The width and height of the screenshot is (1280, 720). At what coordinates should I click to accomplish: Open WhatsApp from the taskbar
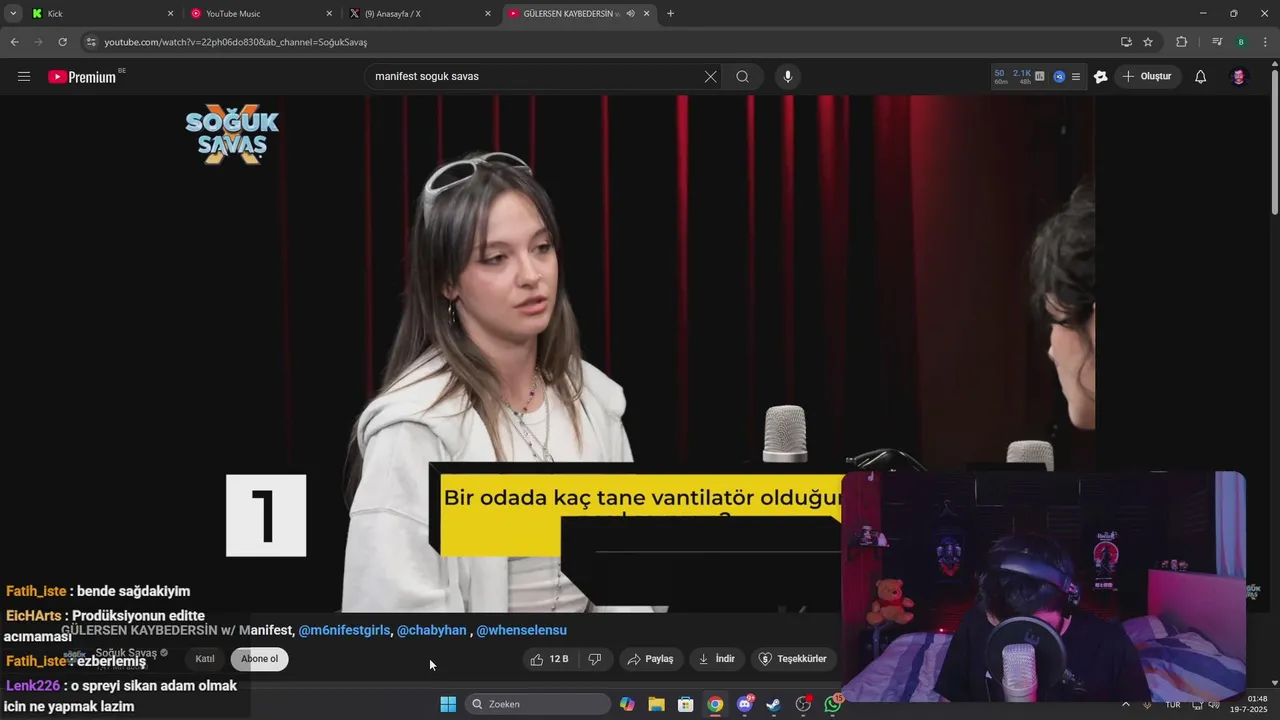tap(833, 704)
